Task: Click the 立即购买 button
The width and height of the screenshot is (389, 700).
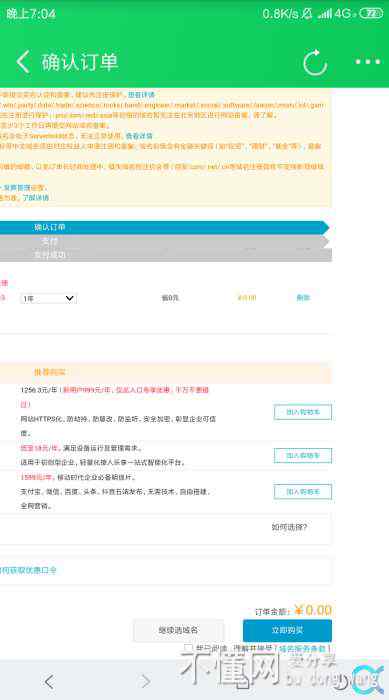Action: tap(287, 630)
